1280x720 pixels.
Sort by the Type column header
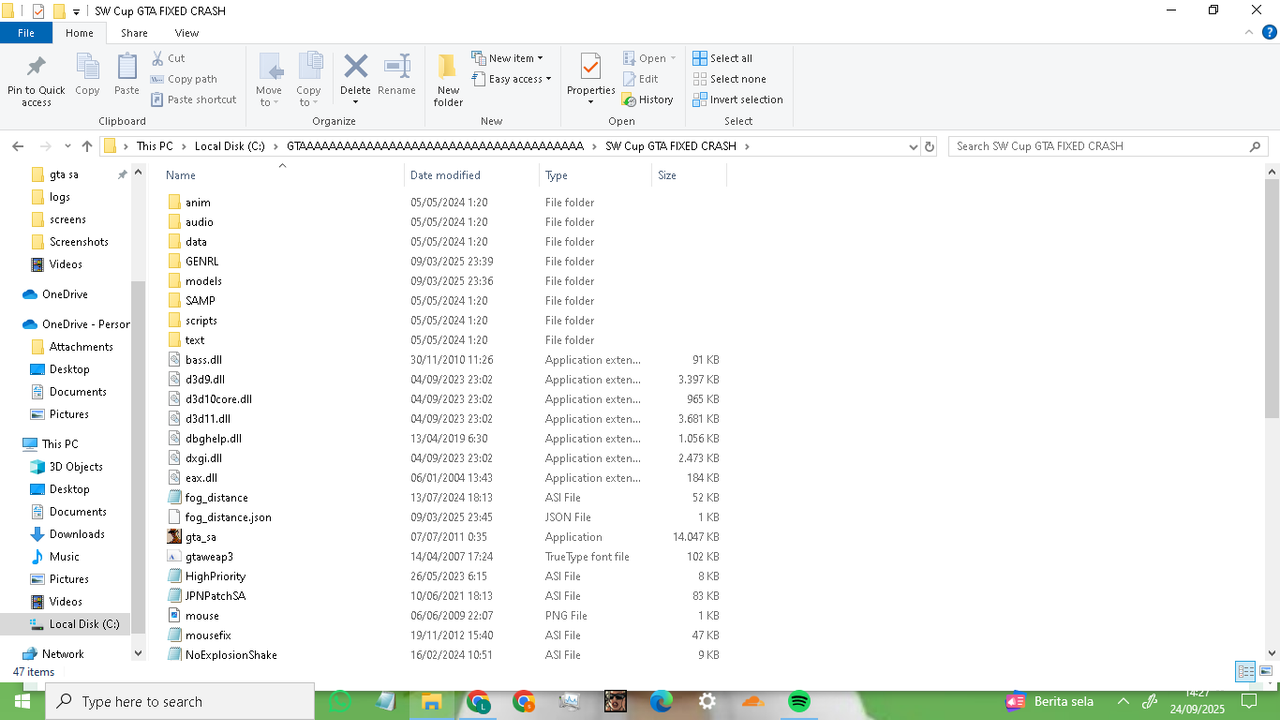tap(595, 175)
